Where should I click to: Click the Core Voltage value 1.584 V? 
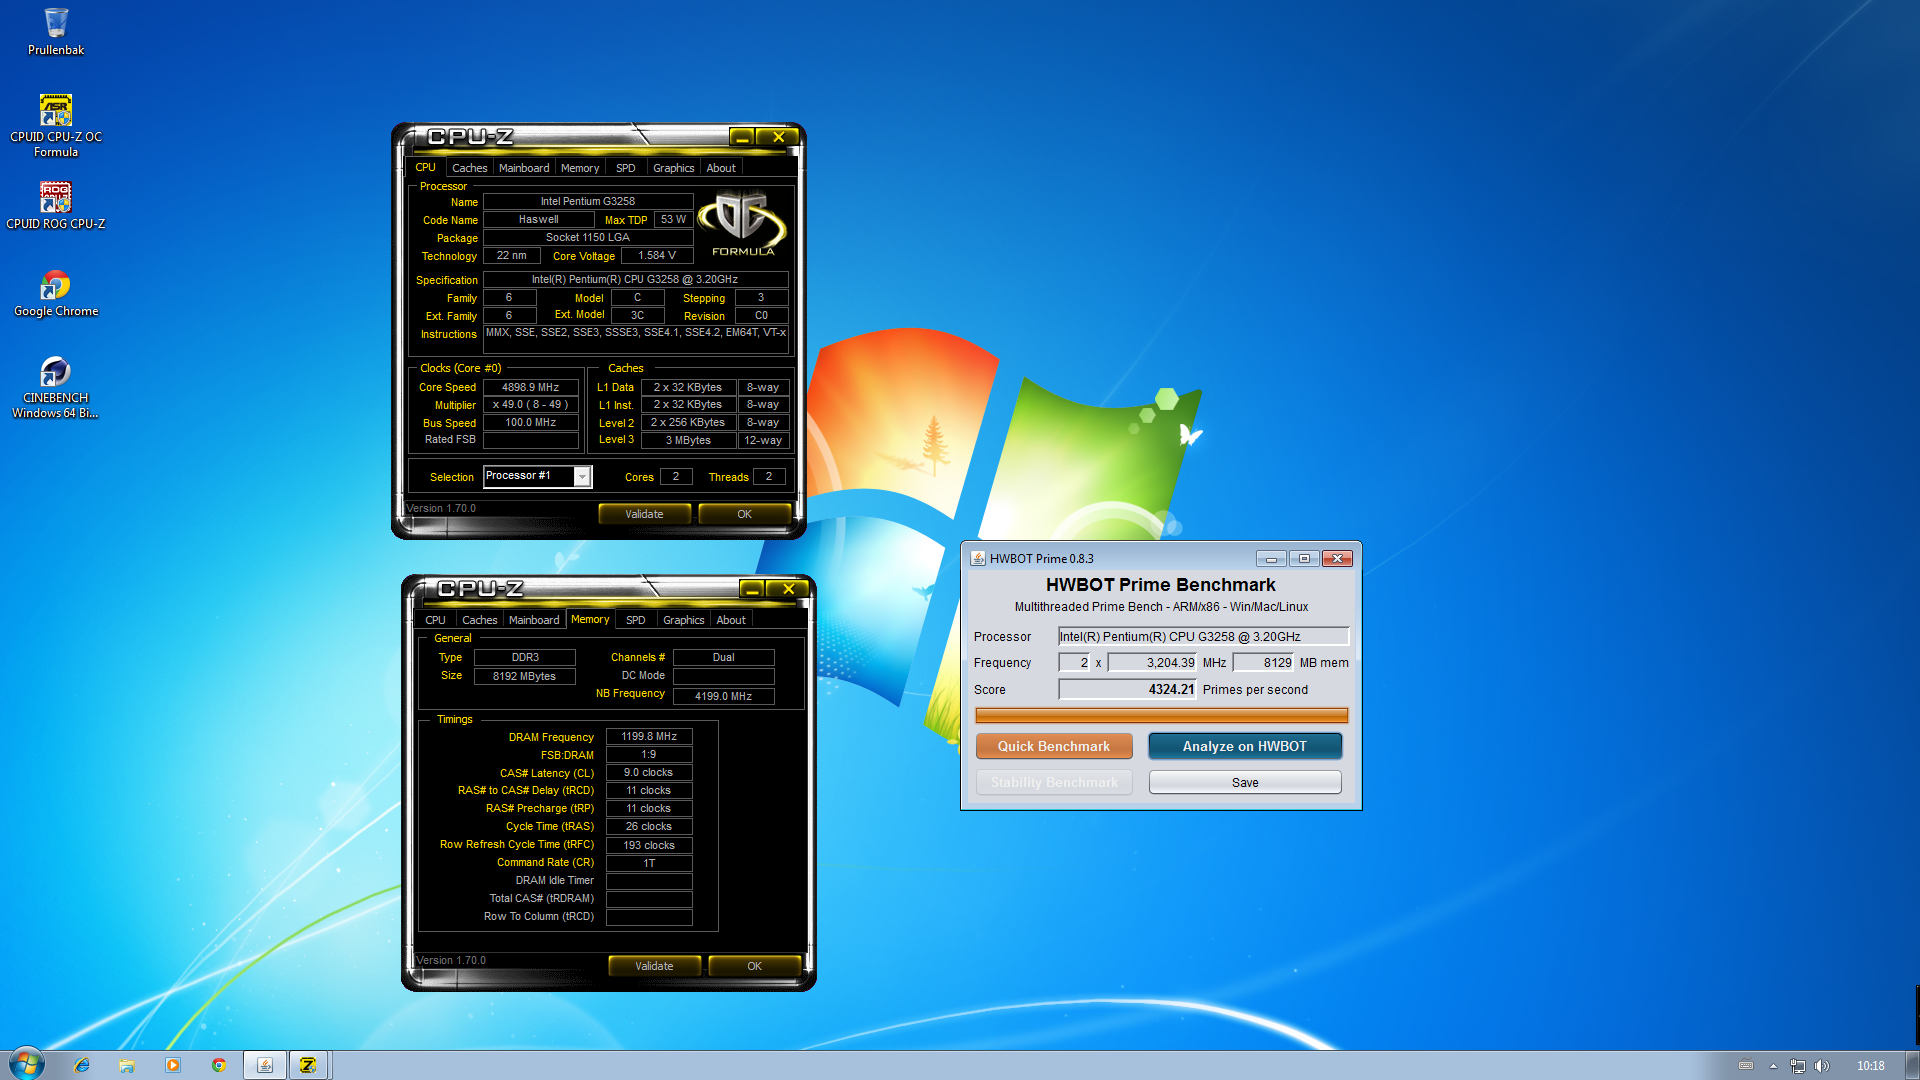coord(657,256)
